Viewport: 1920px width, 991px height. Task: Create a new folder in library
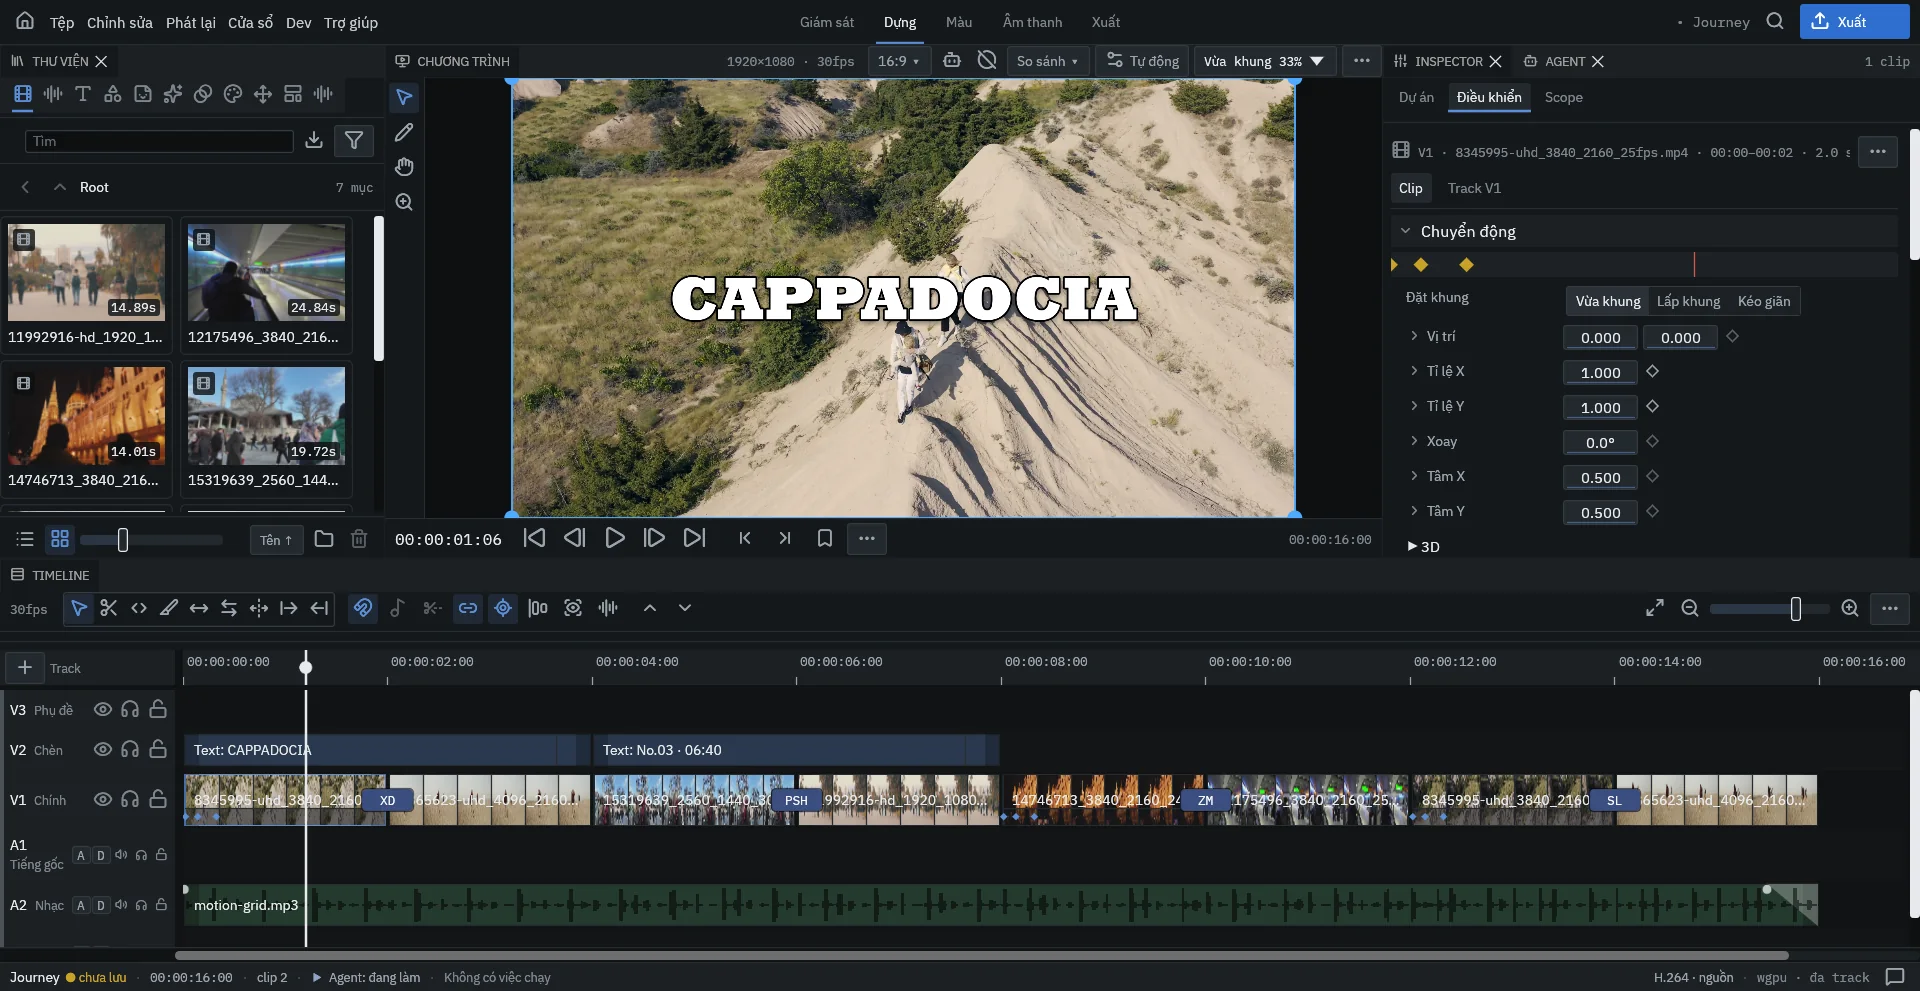(324, 539)
